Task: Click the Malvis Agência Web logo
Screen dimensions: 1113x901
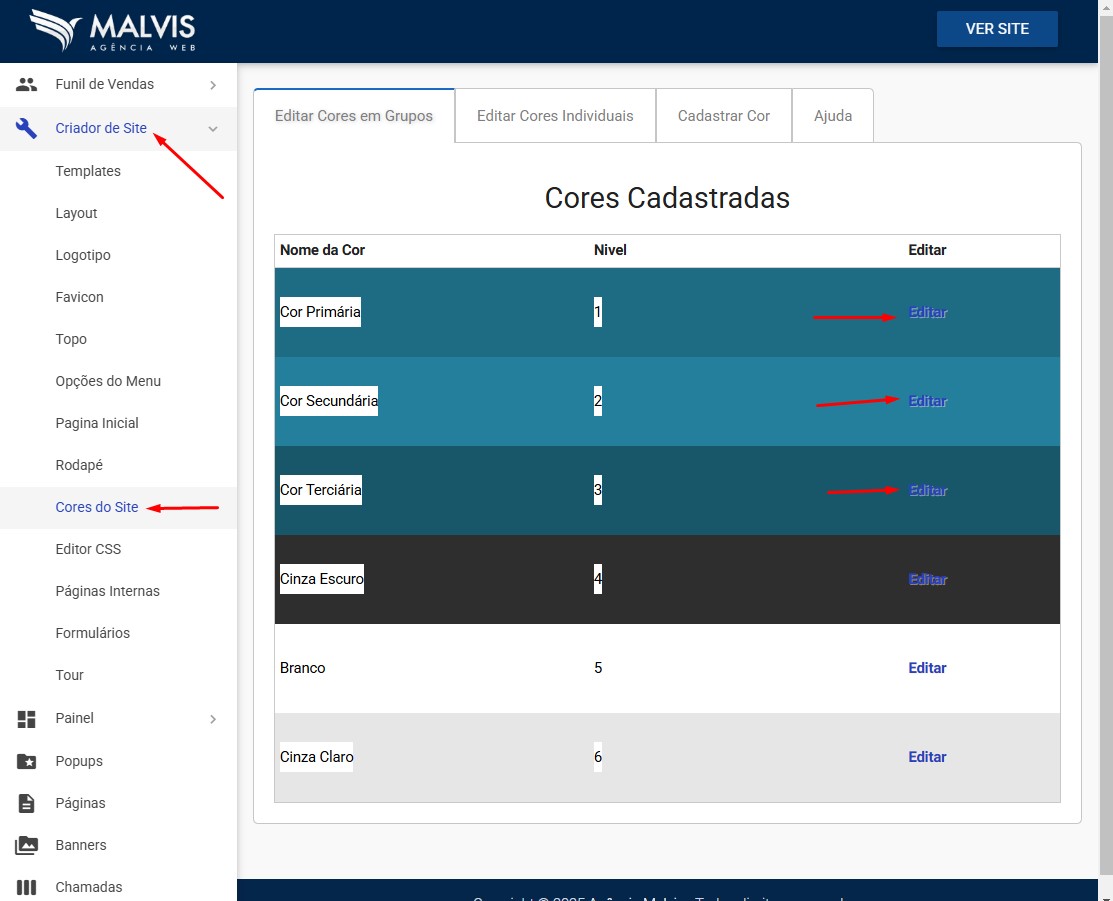Action: click(113, 31)
